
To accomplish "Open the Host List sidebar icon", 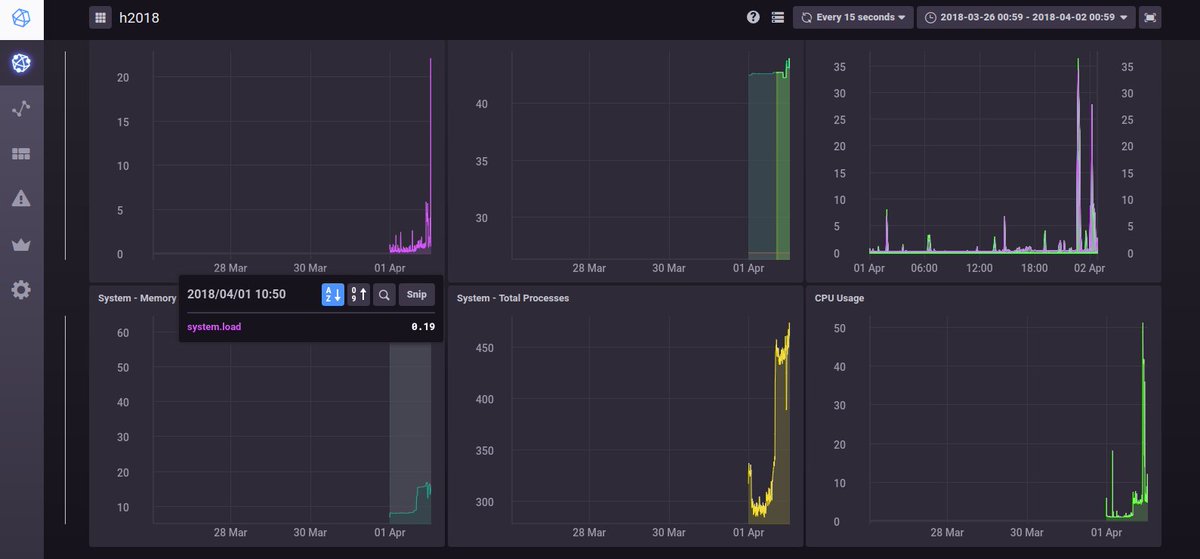I will coord(21,63).
